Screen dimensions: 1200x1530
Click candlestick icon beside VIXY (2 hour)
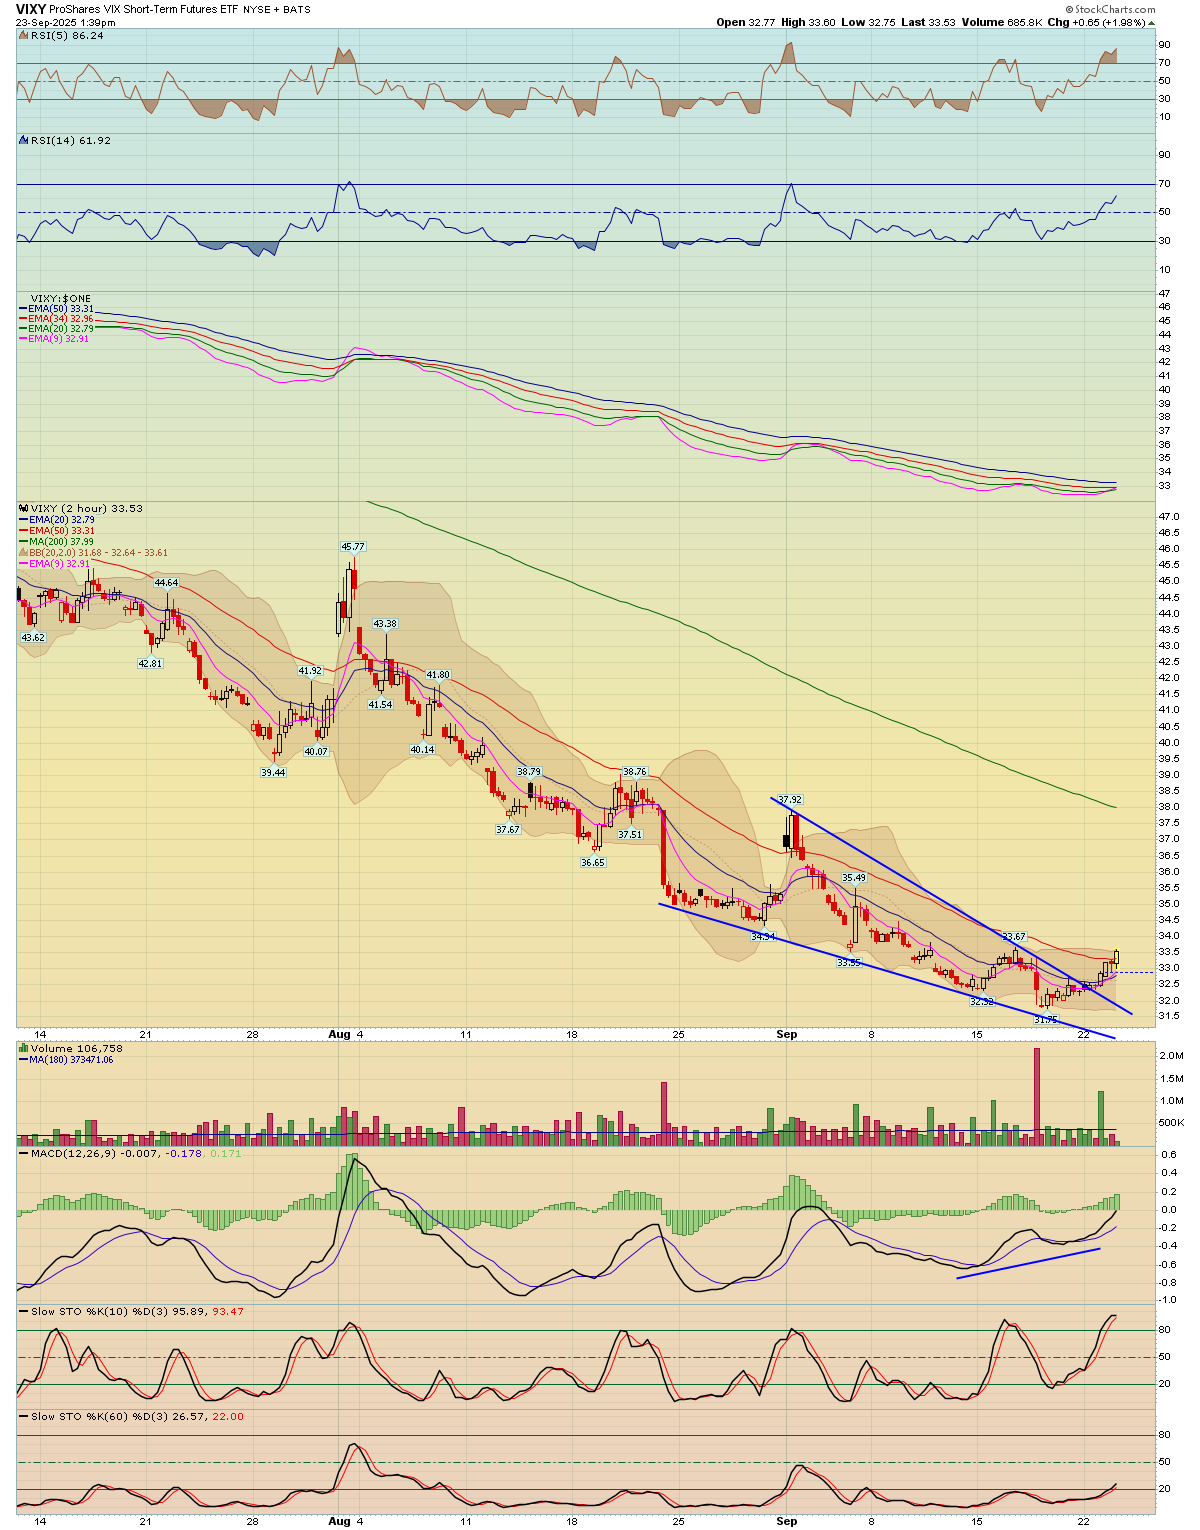click(x=24, y=509)
